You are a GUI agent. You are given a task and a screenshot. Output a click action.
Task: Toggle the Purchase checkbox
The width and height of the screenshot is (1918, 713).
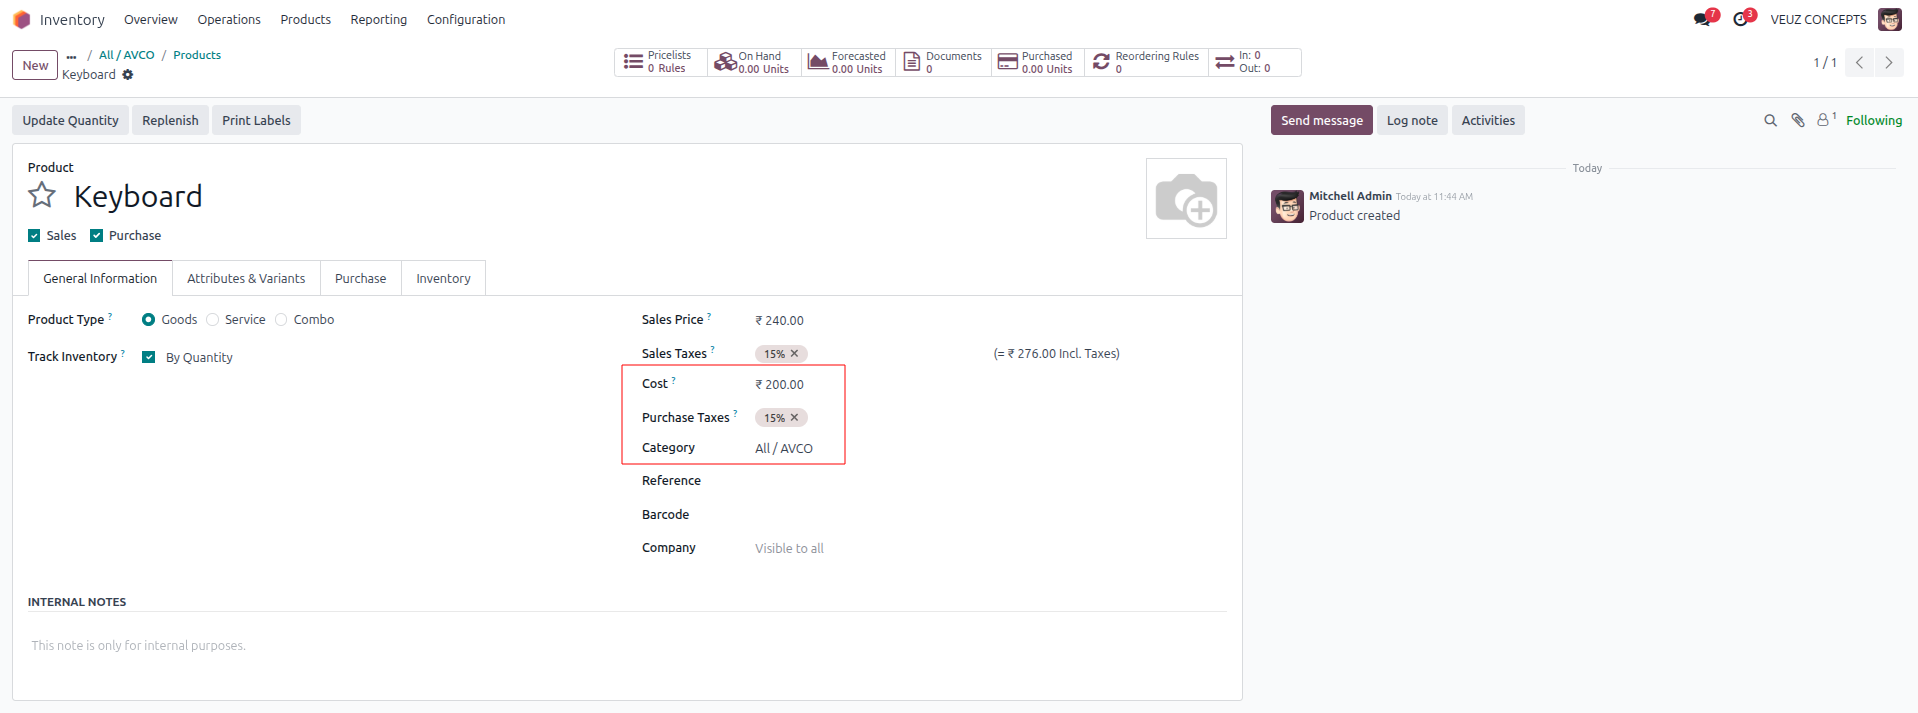pyautogui.click(x=96, y=236)
